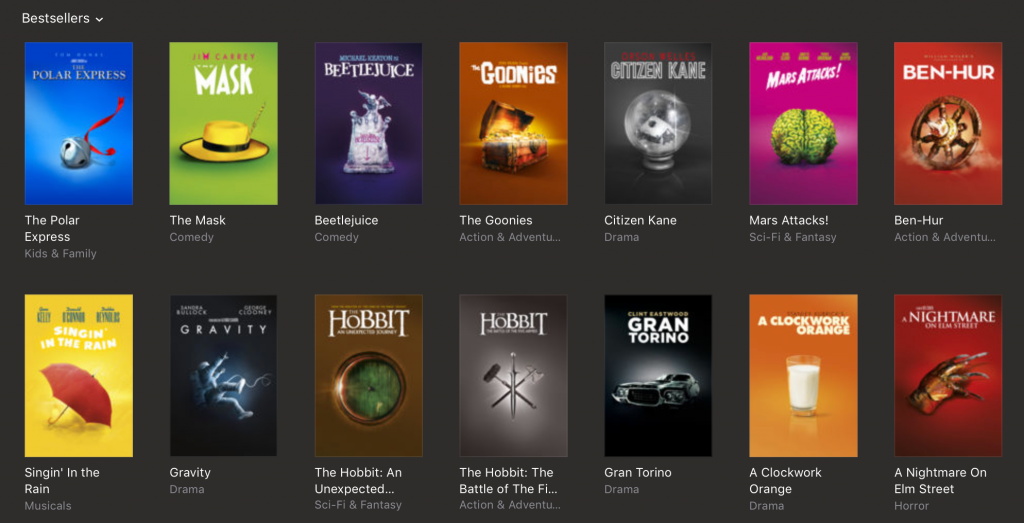Click Action & Adventure genre under The Goonies
1024x523 pixels.
pyautogui.click(x=510, y=237)
